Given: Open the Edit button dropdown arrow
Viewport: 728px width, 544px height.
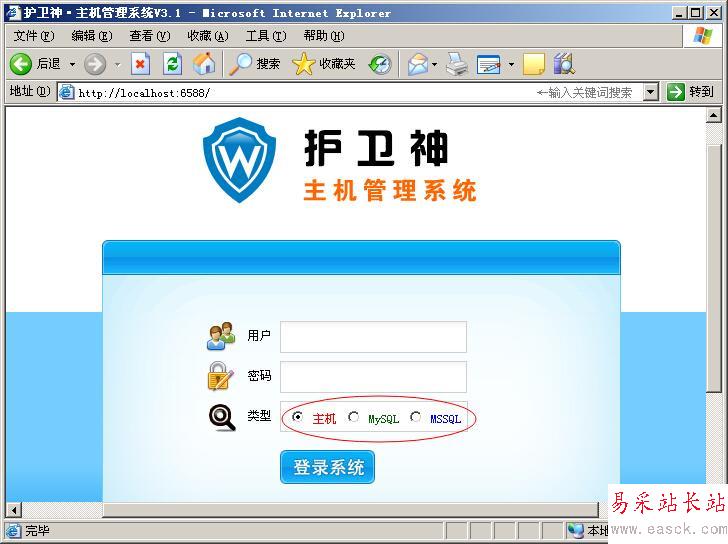Looking at the screenshot, I should click(511, 64).
